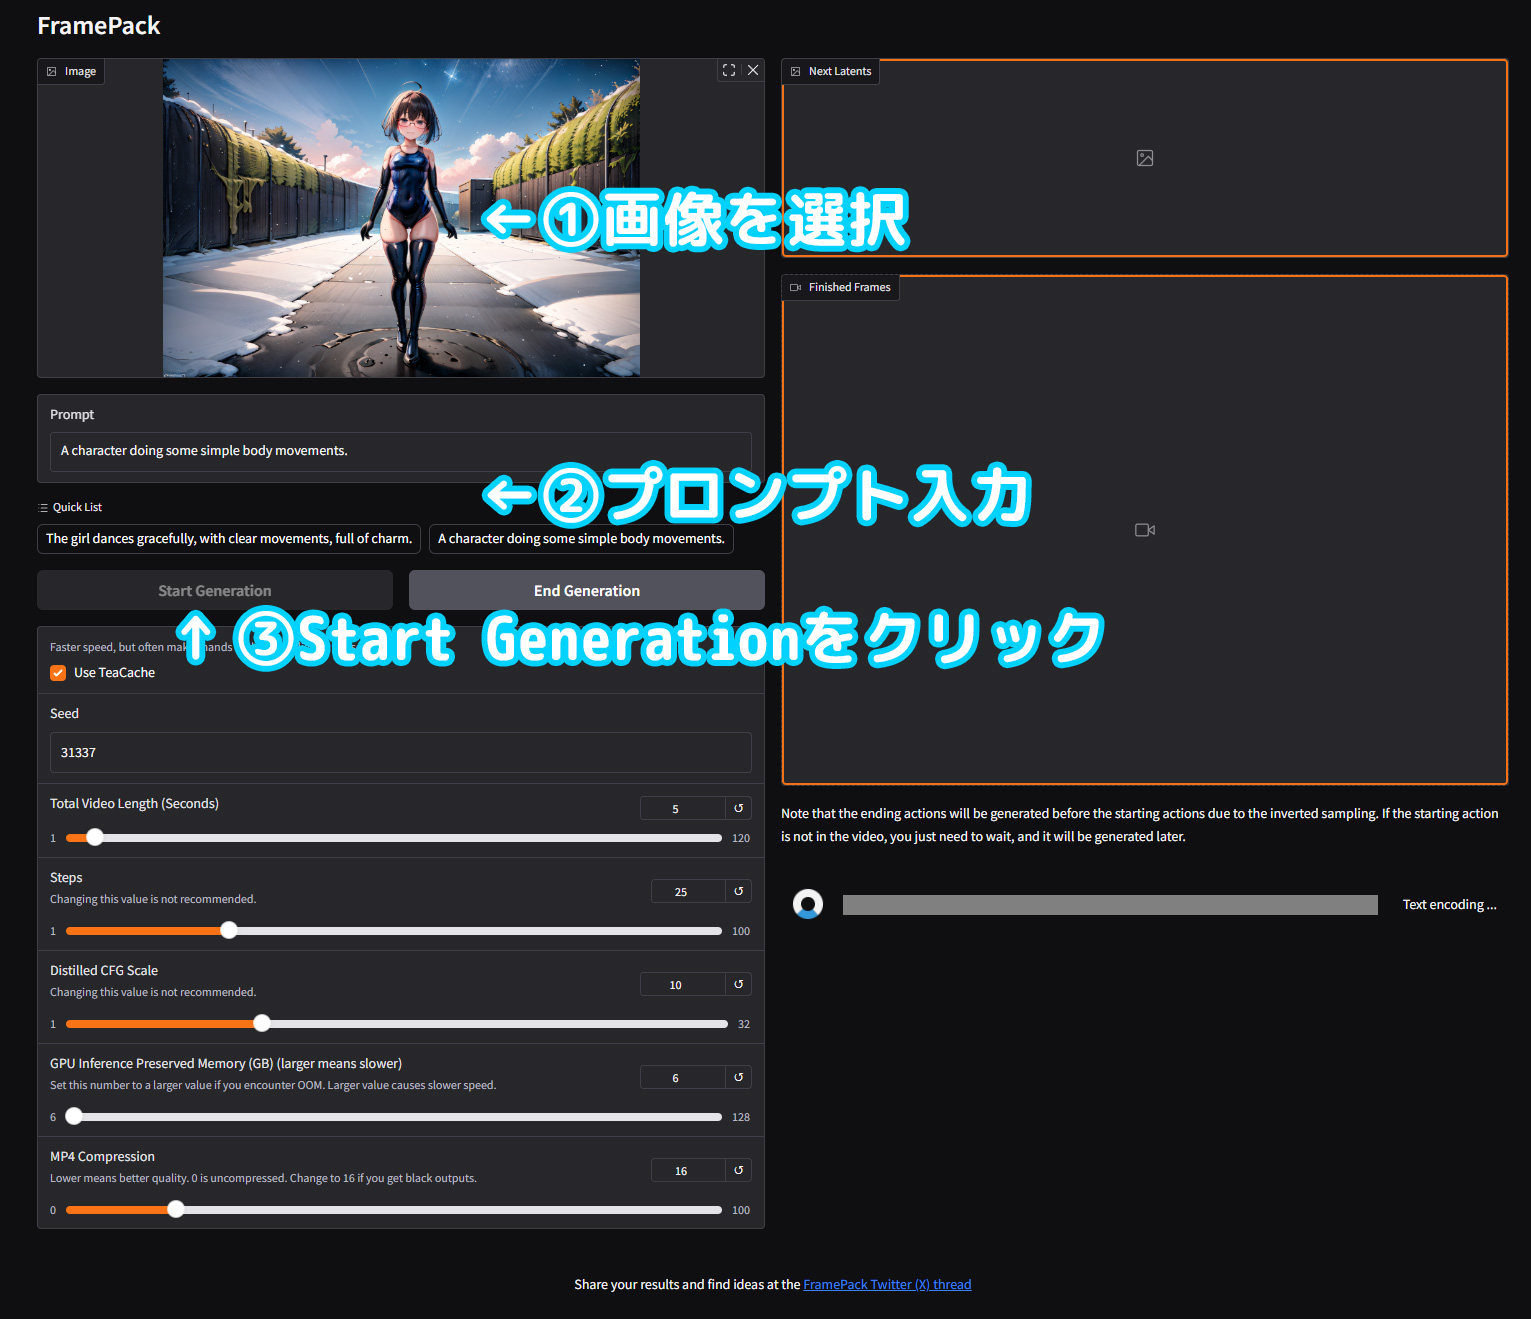
Task: Reset Distilled CFG Scale to default
Action: click(x=738, y=984)
